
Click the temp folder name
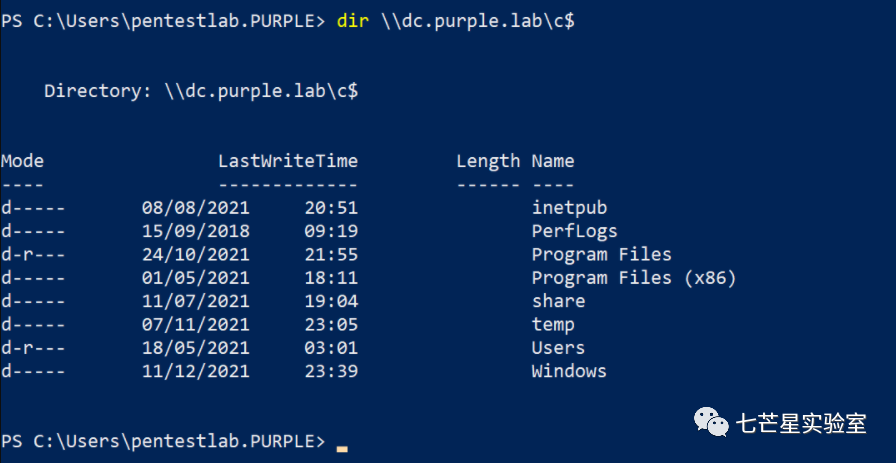pos(553,325)
